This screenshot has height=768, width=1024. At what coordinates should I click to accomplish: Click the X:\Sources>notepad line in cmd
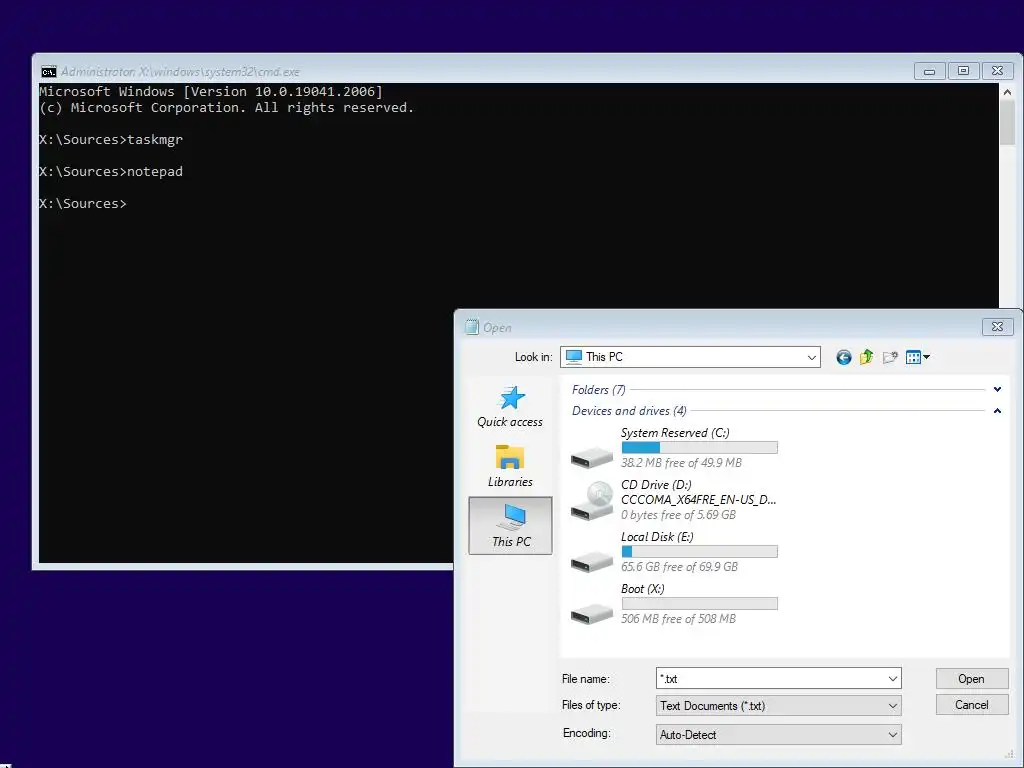coord(111,172)
